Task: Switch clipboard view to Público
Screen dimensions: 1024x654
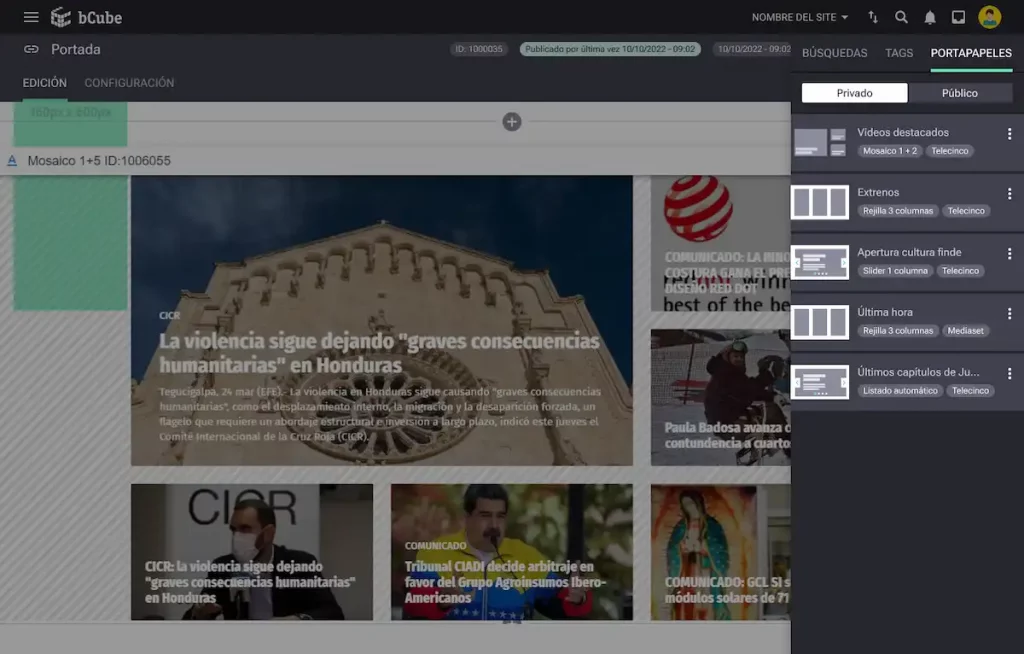Action: point(960,93)
